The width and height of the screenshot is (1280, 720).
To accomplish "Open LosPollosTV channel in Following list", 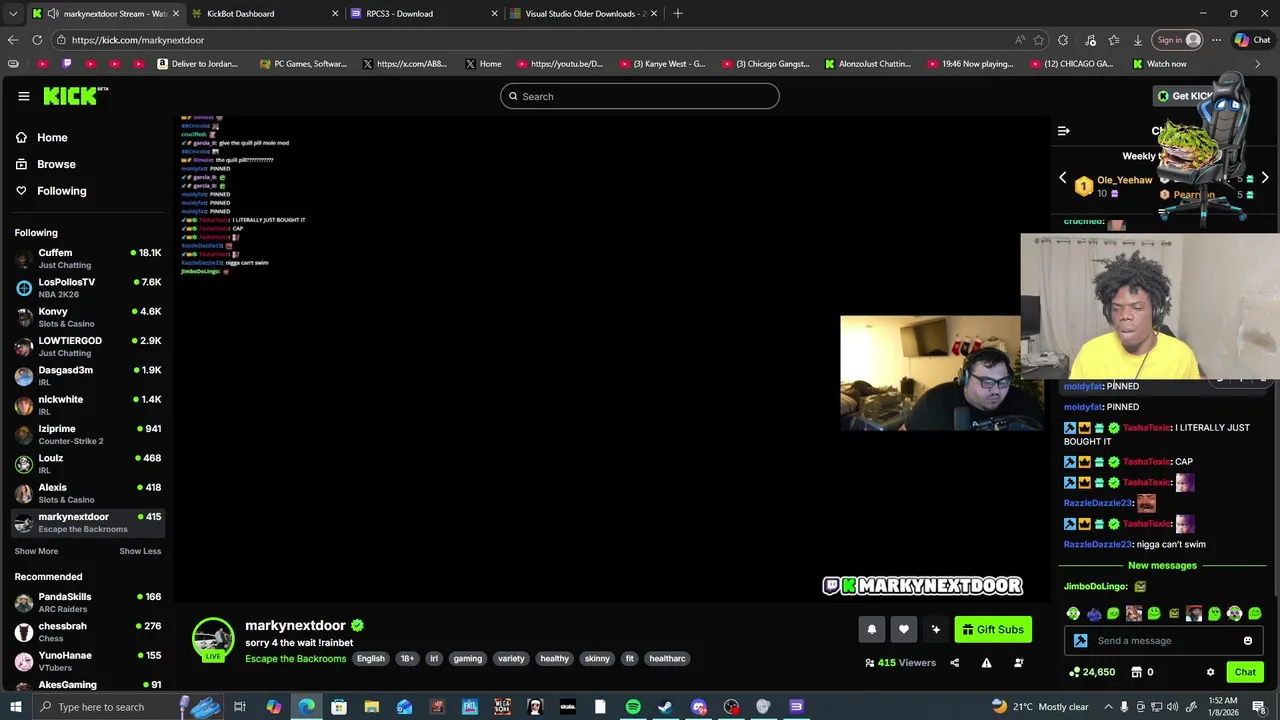I will pos(88,288).
